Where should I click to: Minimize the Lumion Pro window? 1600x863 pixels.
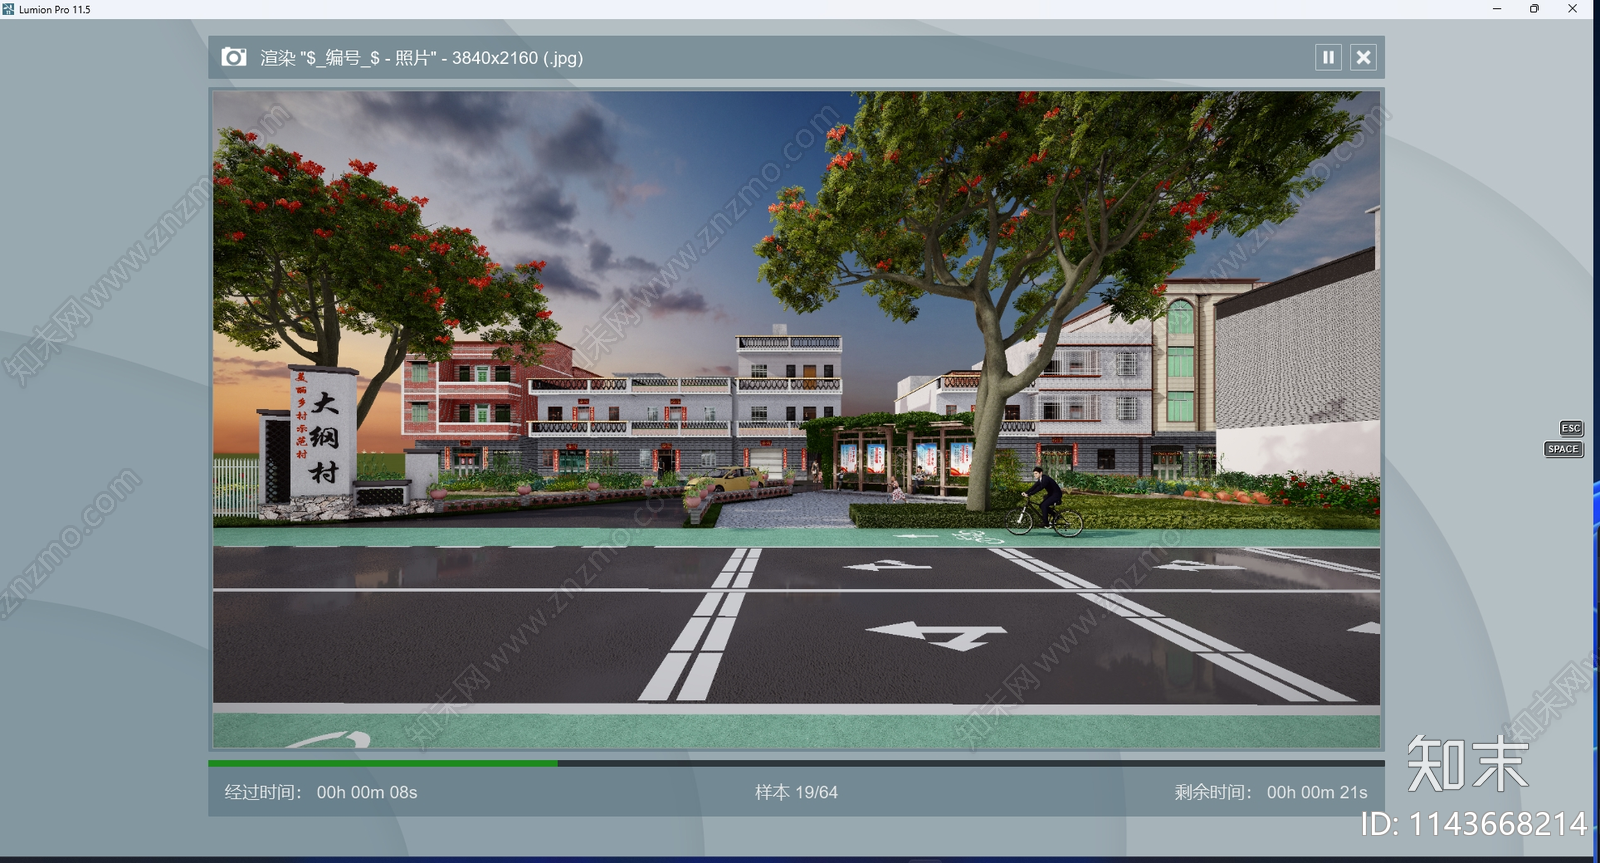[x=1497, y=9]
